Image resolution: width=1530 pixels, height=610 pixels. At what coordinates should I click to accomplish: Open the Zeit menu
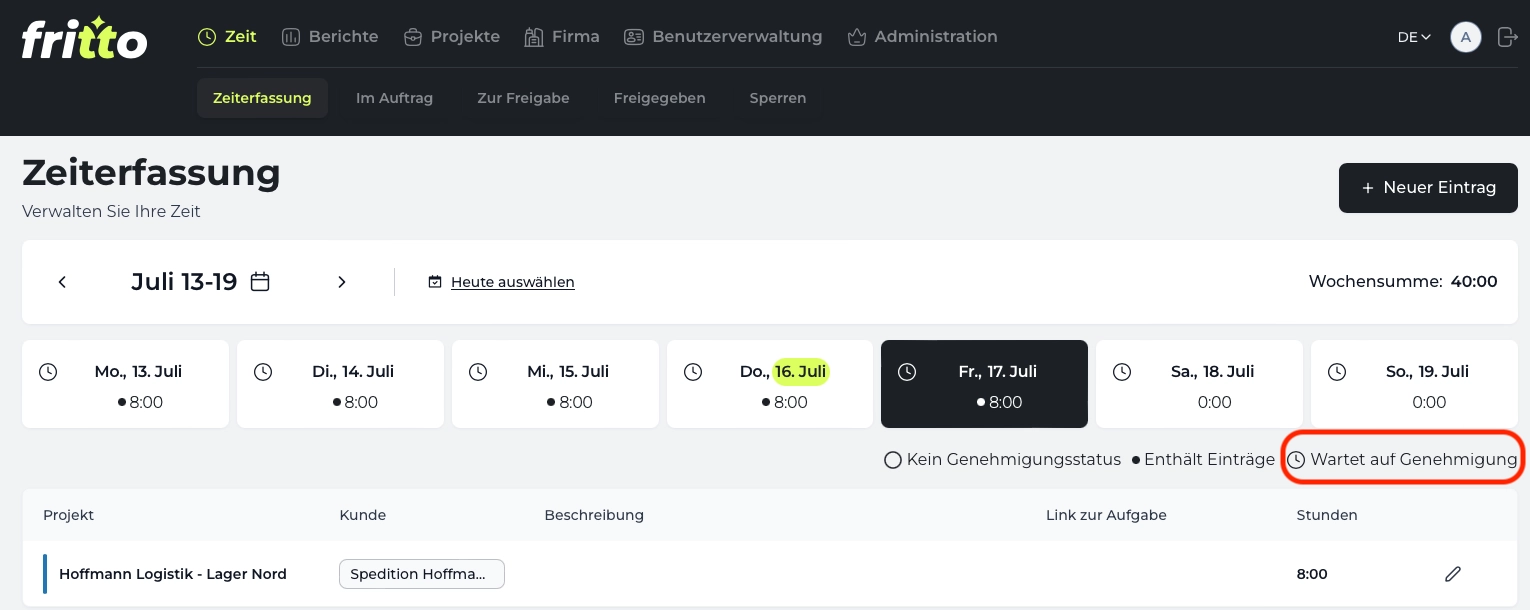227,37
